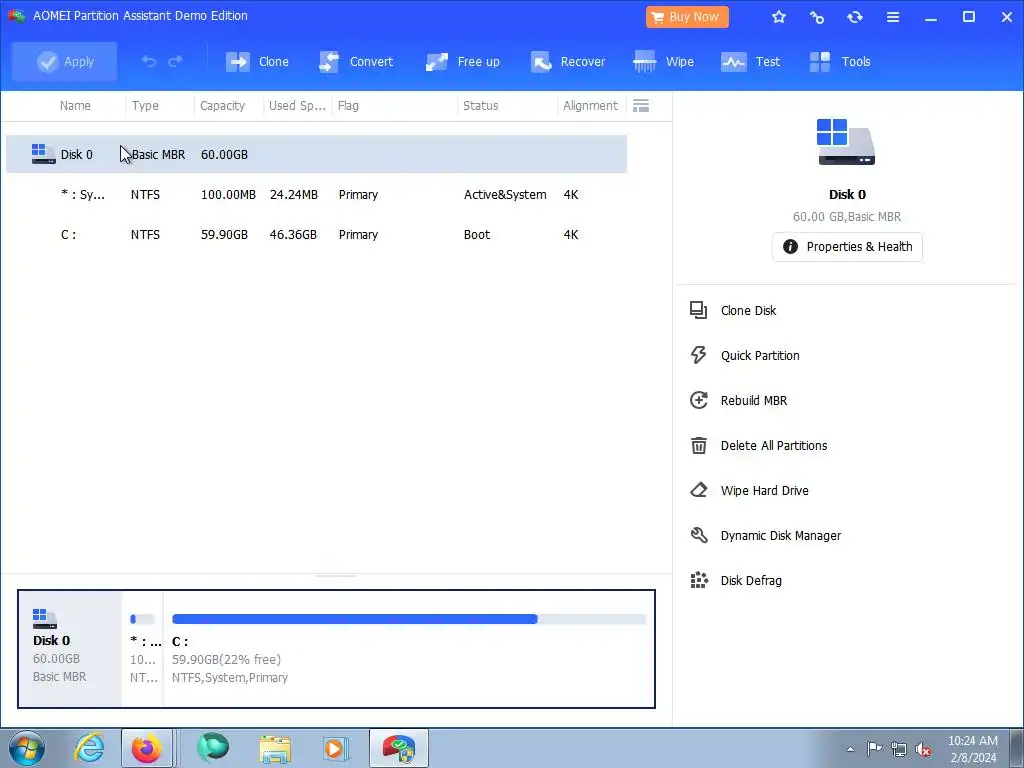Open the Tools menu
This screenshot has height=768, width=1024.
click(840, 61)
